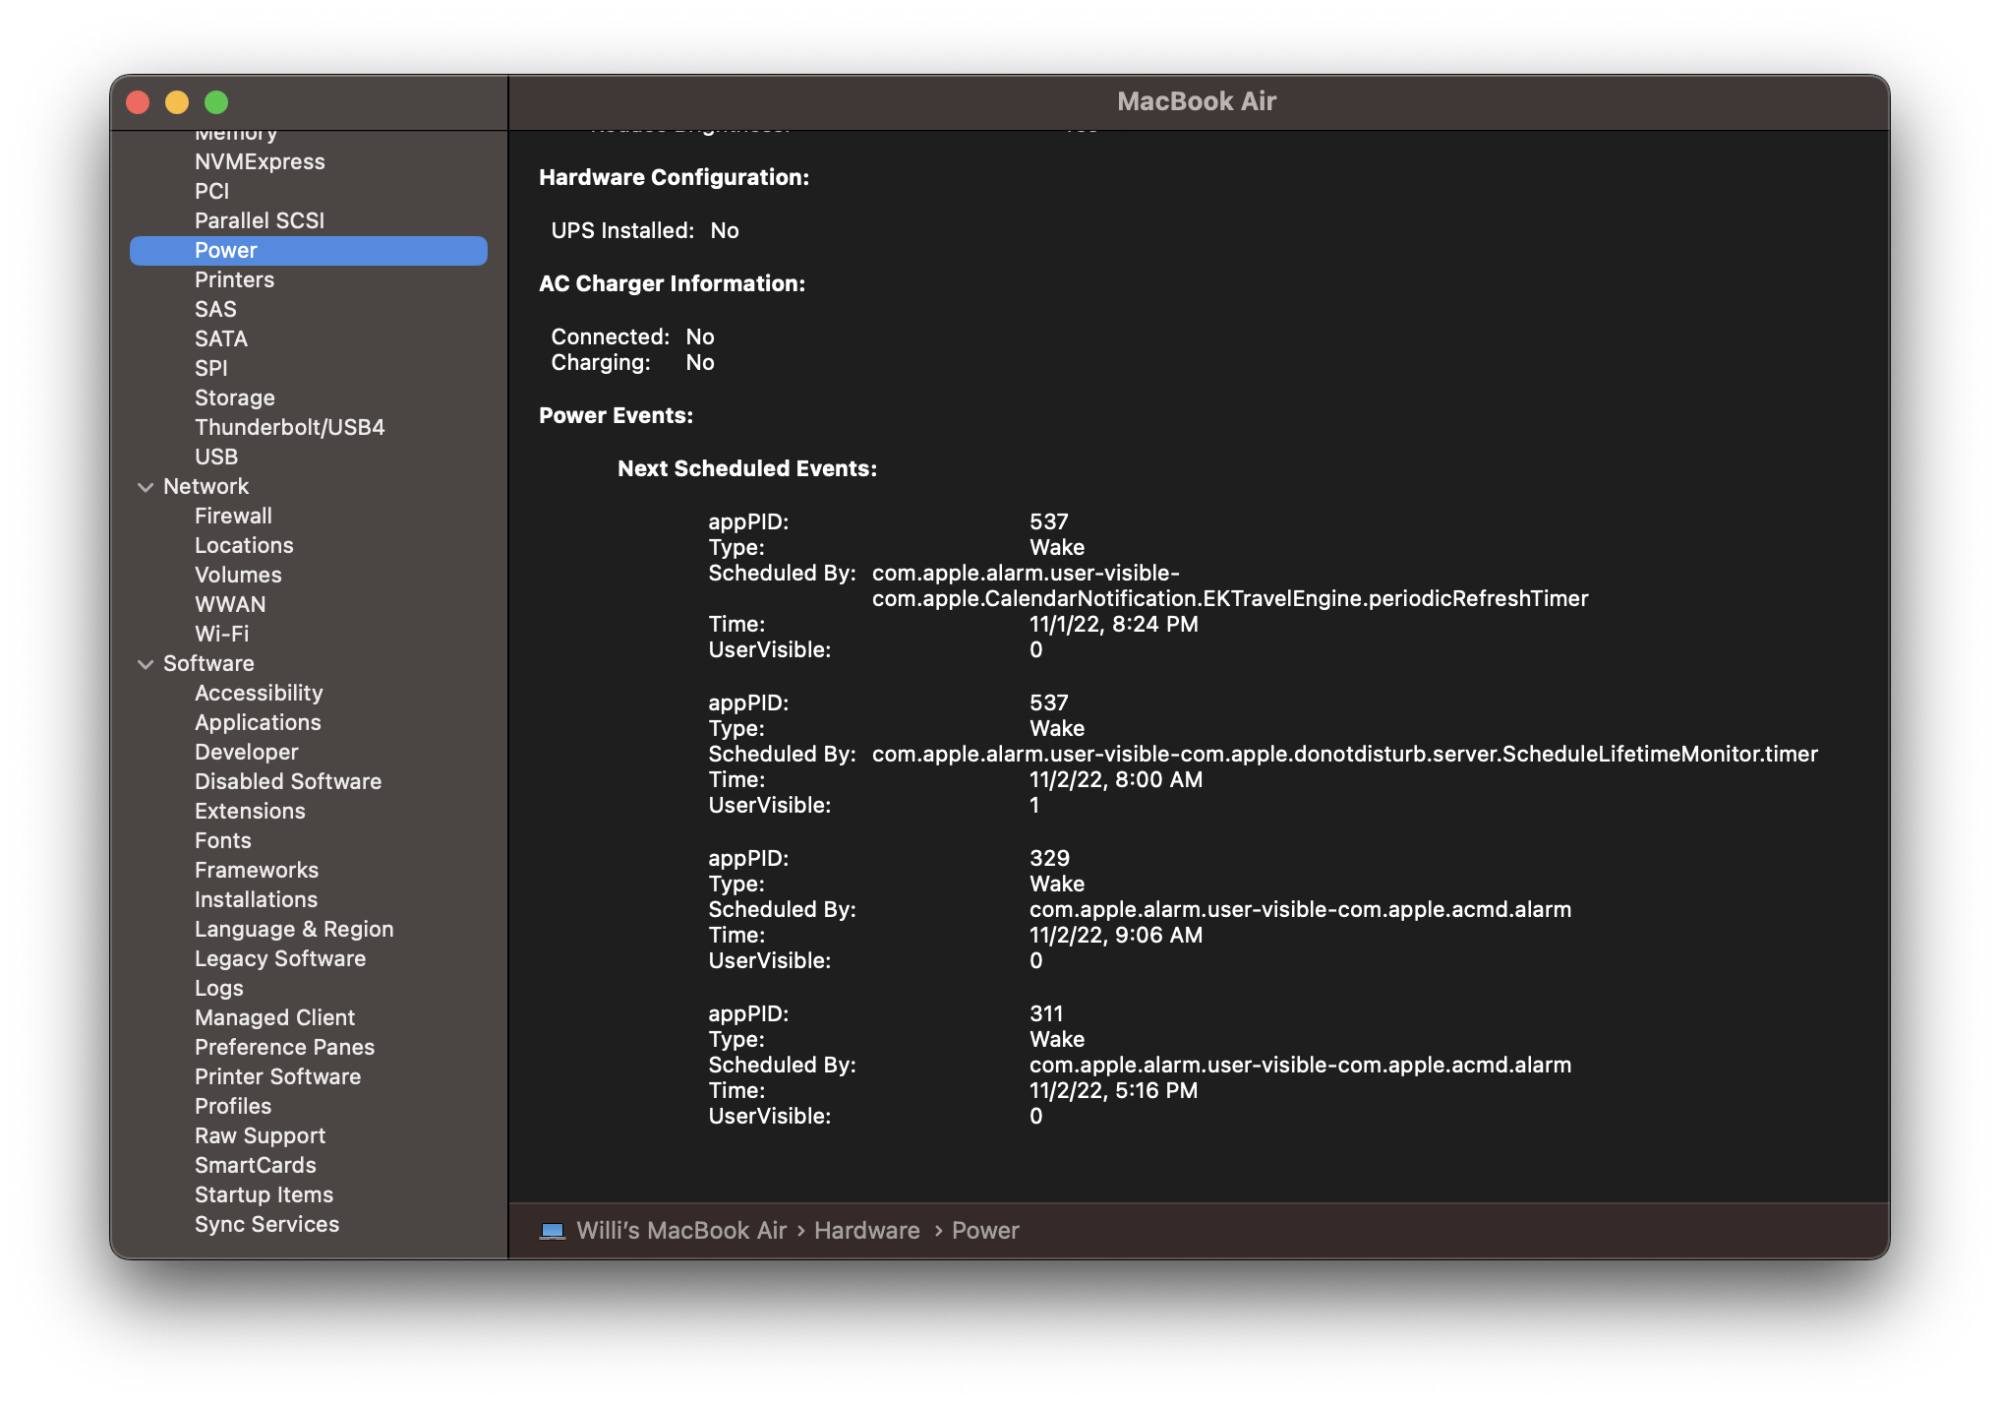
Task: Select USB in the hardware list
Action: pyautogui.click(x=216, y=456)
